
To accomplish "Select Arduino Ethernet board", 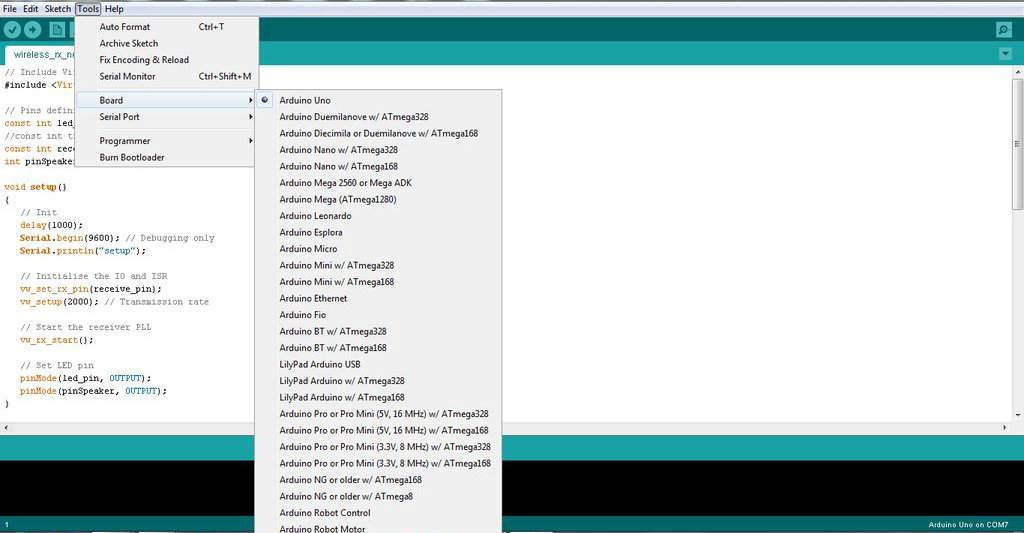I will pyautogui.click(x=378, y=299).
